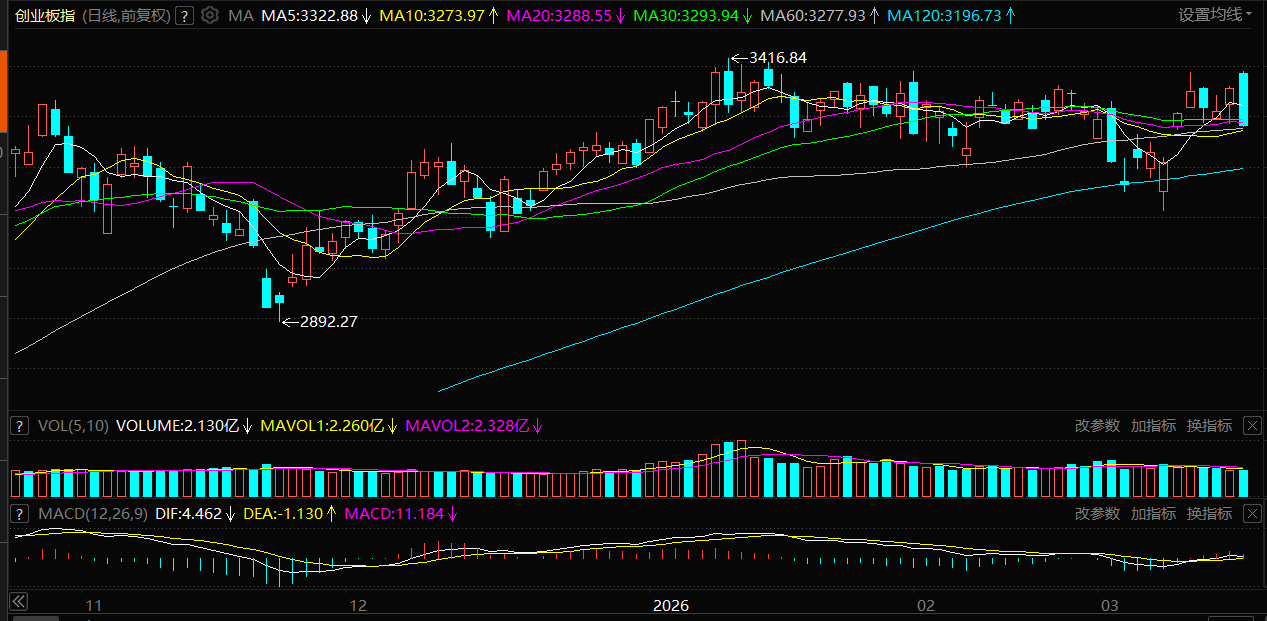Close the MACD indicator panel
Viewport: 1267px width, 621px height.
tap(1252, 514)
